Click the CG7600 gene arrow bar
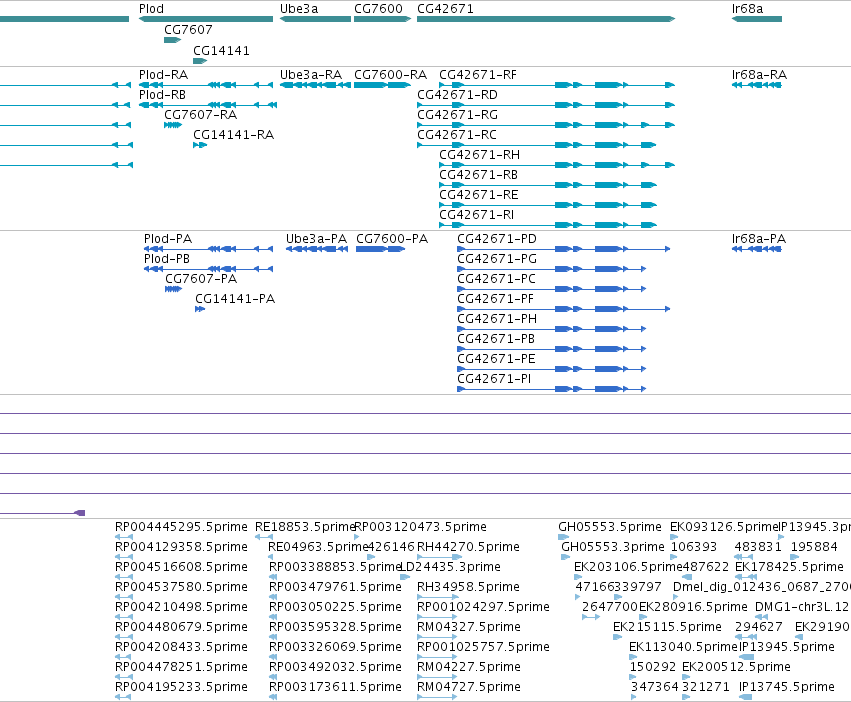The image size is (851, 702). (x=383, y=19)
